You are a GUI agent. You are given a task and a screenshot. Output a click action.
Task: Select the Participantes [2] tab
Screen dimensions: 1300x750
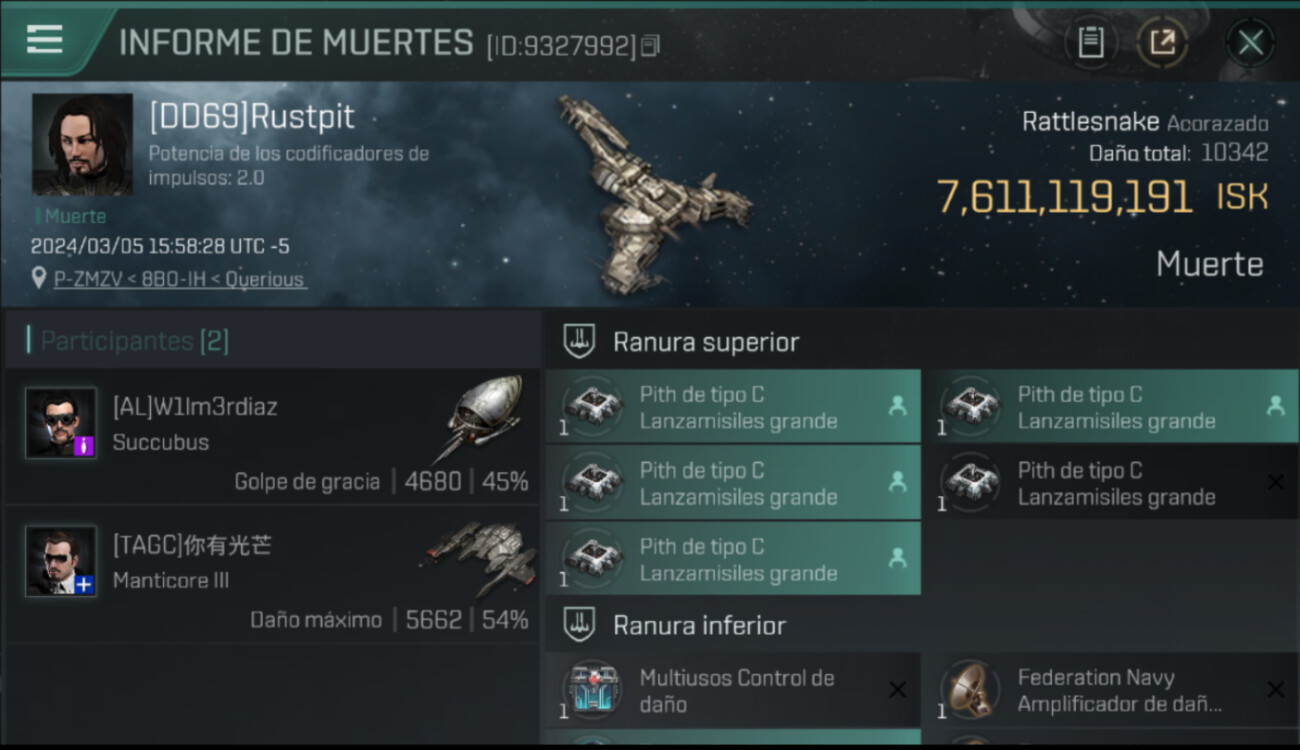[x=135, y=341]
